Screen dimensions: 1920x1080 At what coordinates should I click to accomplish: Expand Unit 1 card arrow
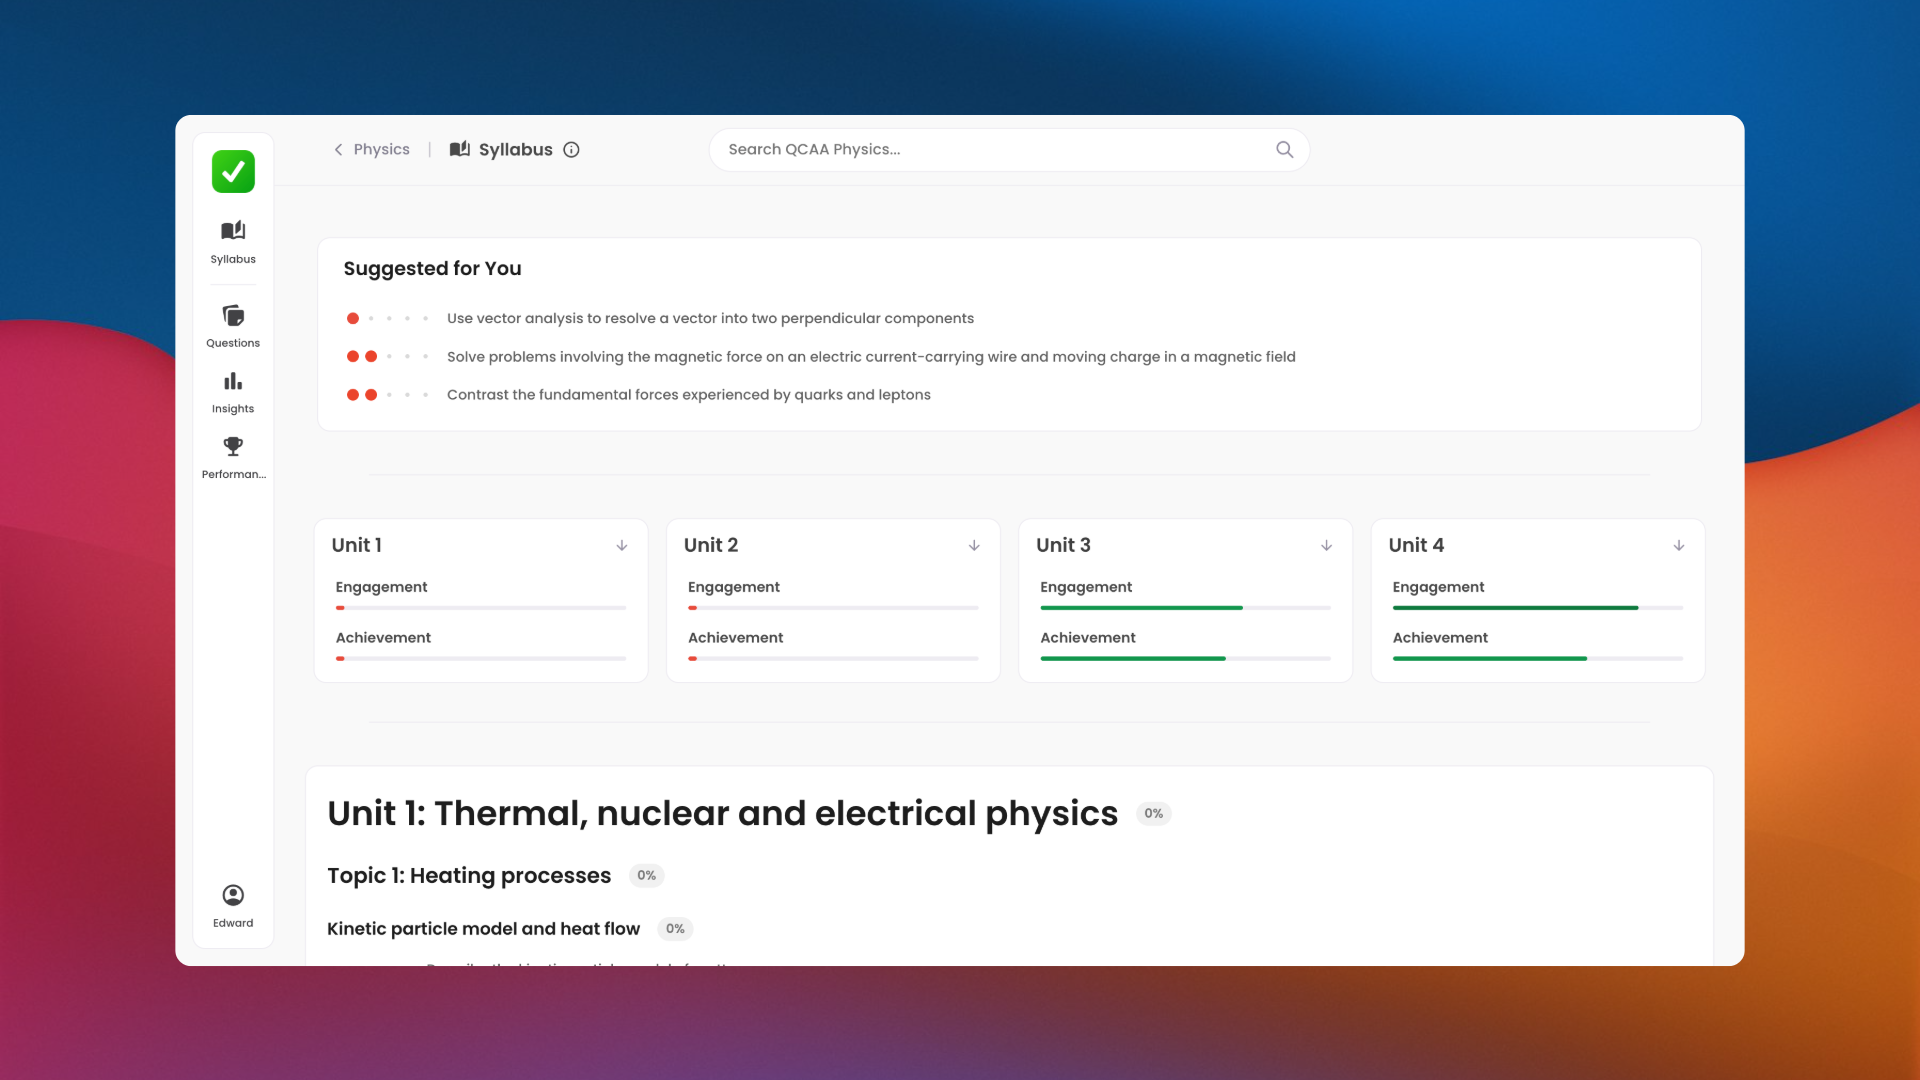tap(622, 546)
